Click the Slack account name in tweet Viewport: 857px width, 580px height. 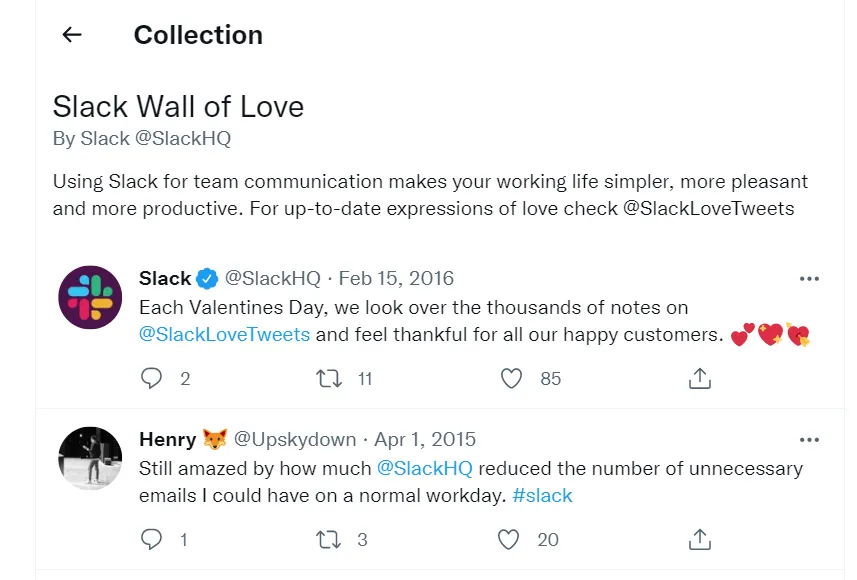point(165,278)
